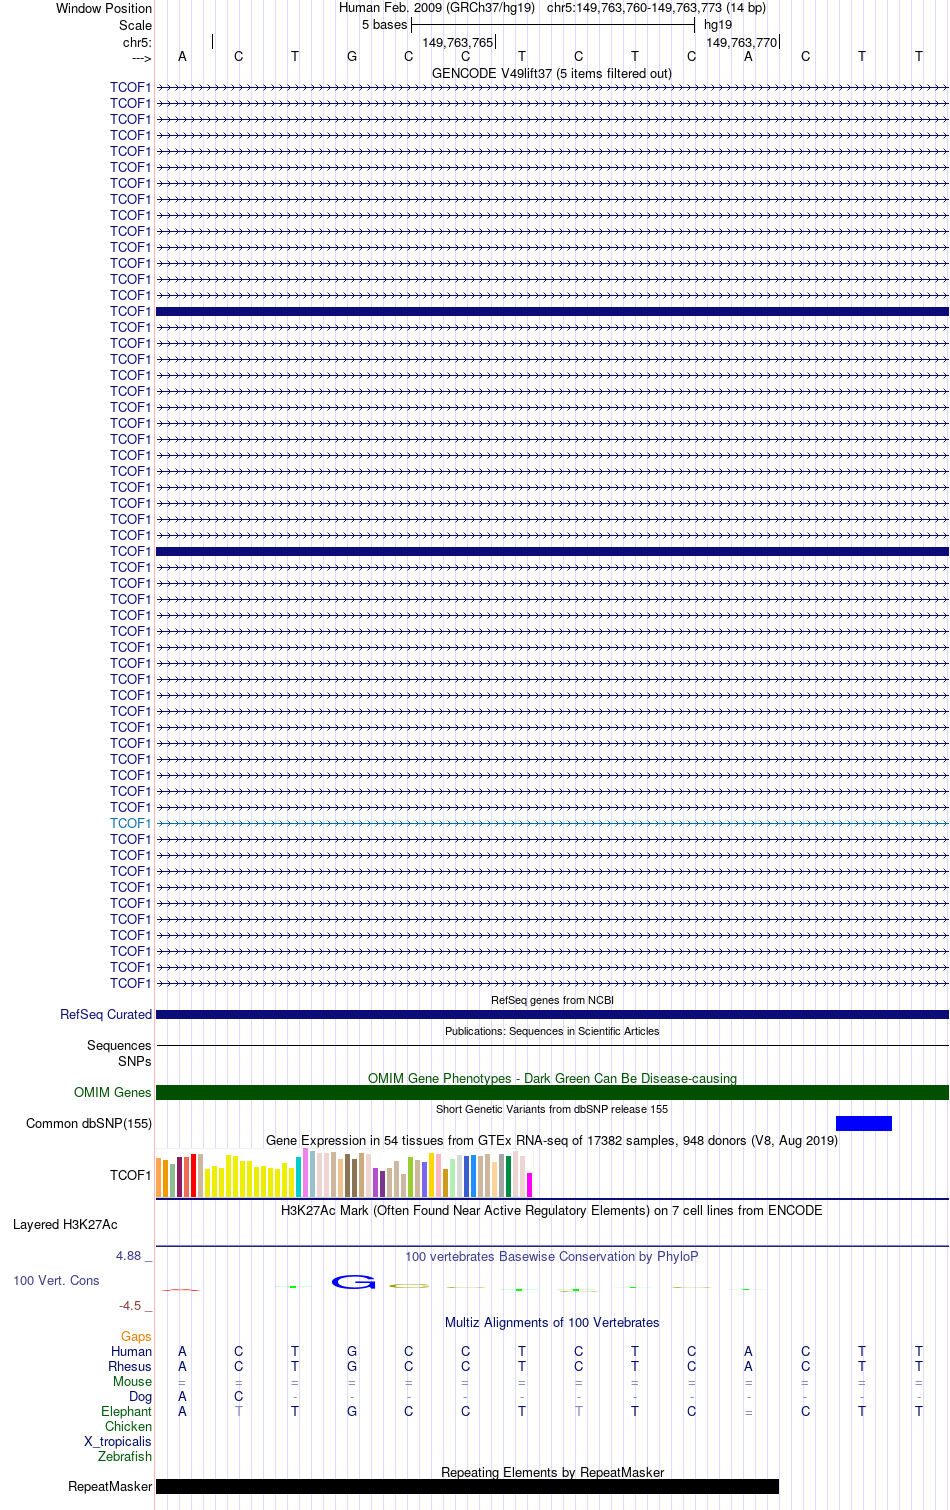Click 'Repeating Elements by RepeatMasker' title
950x1510 pixels.
tap(552, 1472)
